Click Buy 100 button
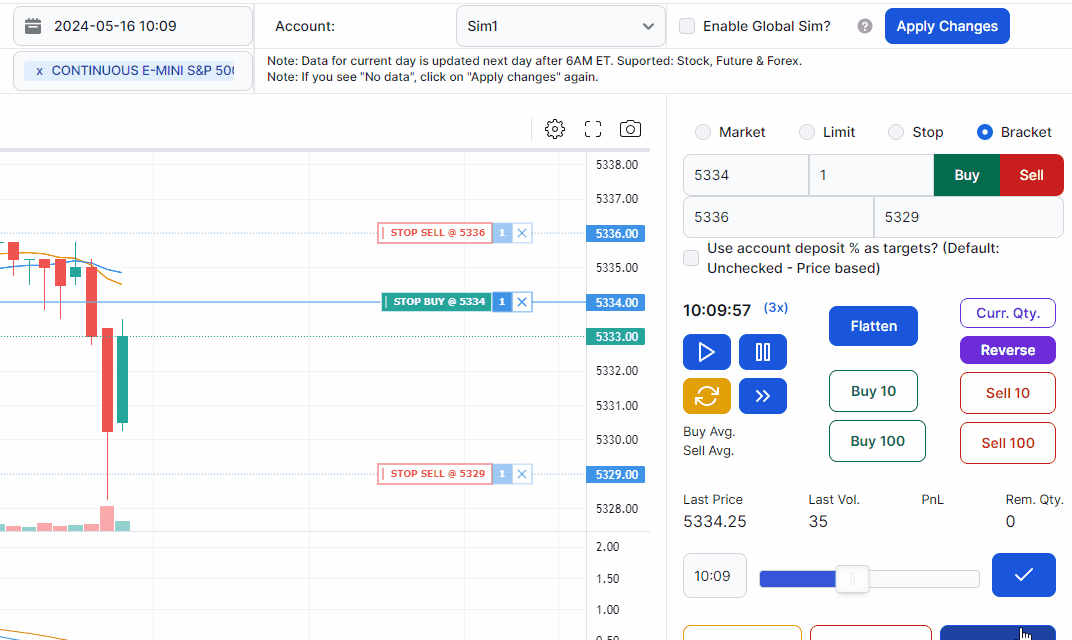 pos(877,442)
